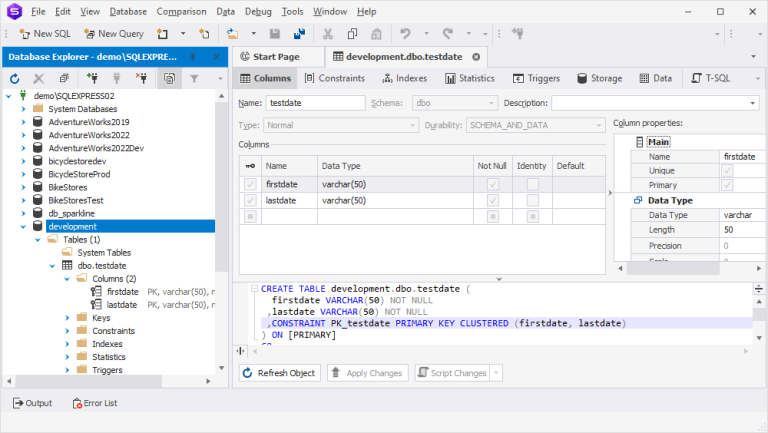Click the Output panel icon
768x433 pixels.
[x=18, y=403]
